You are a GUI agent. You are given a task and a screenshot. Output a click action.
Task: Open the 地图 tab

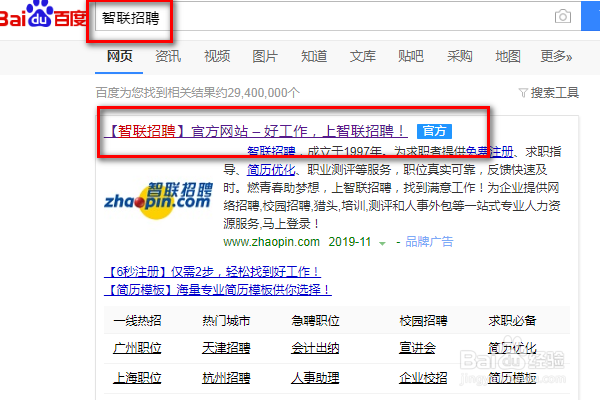point(508,56)
